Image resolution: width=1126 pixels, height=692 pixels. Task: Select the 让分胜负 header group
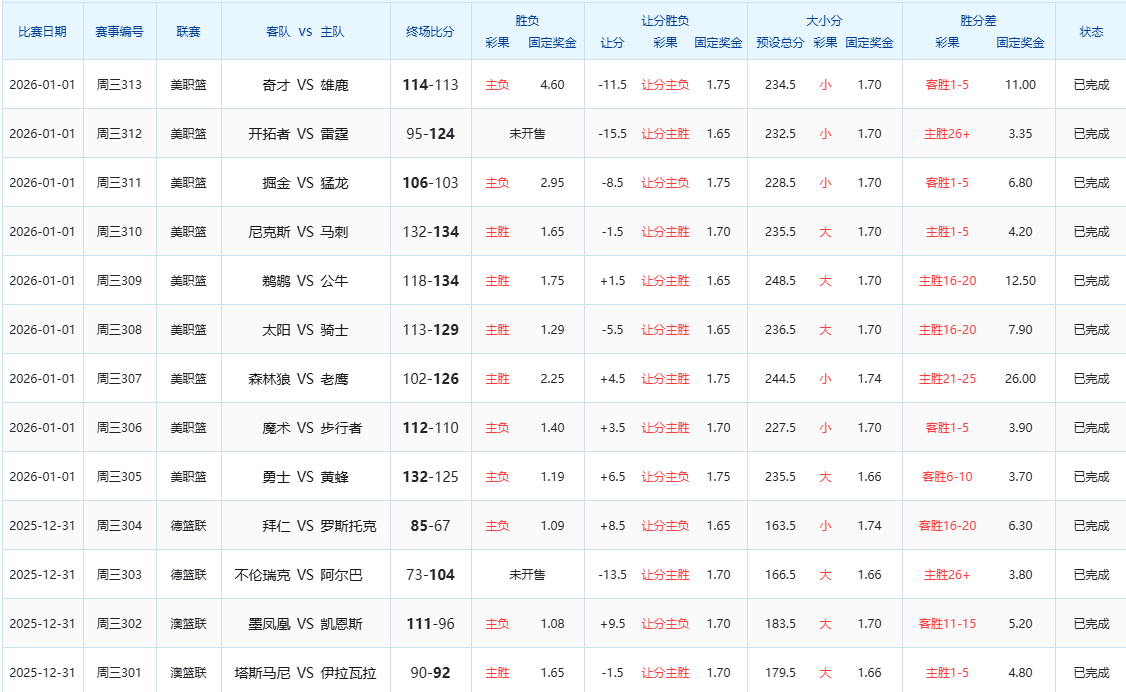point(665,20)
